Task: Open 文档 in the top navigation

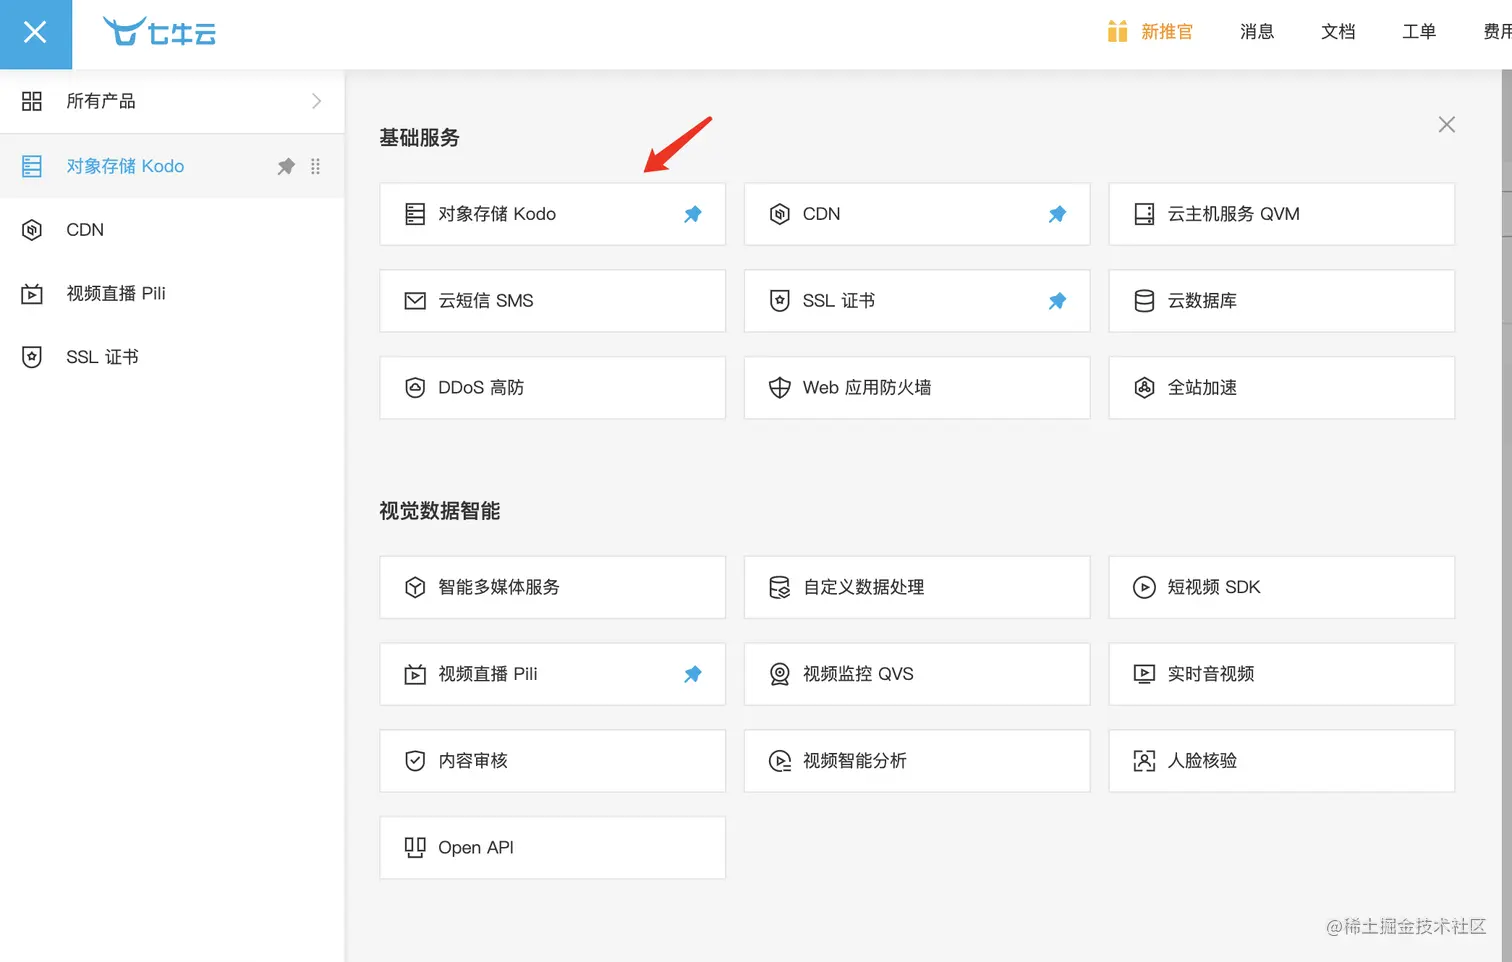Action: coord(1338,32)
